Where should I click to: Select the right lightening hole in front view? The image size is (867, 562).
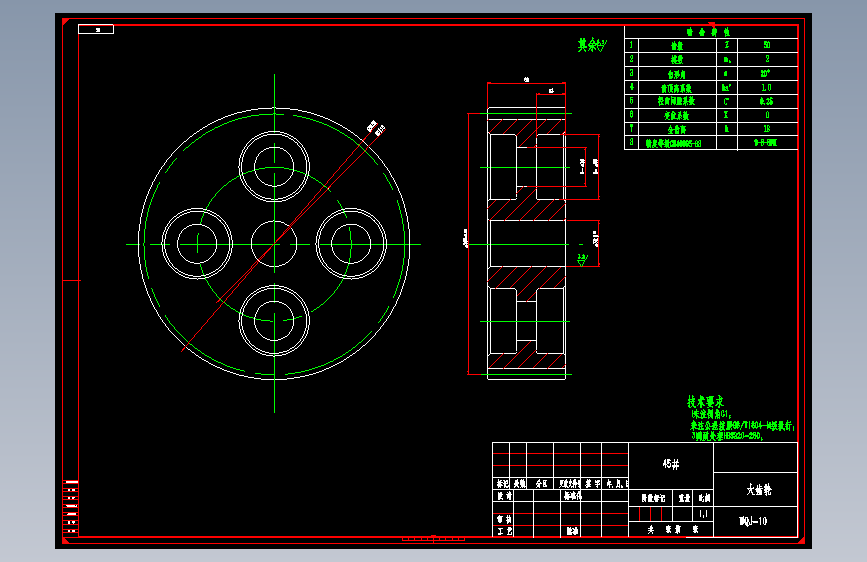(351, 244)
